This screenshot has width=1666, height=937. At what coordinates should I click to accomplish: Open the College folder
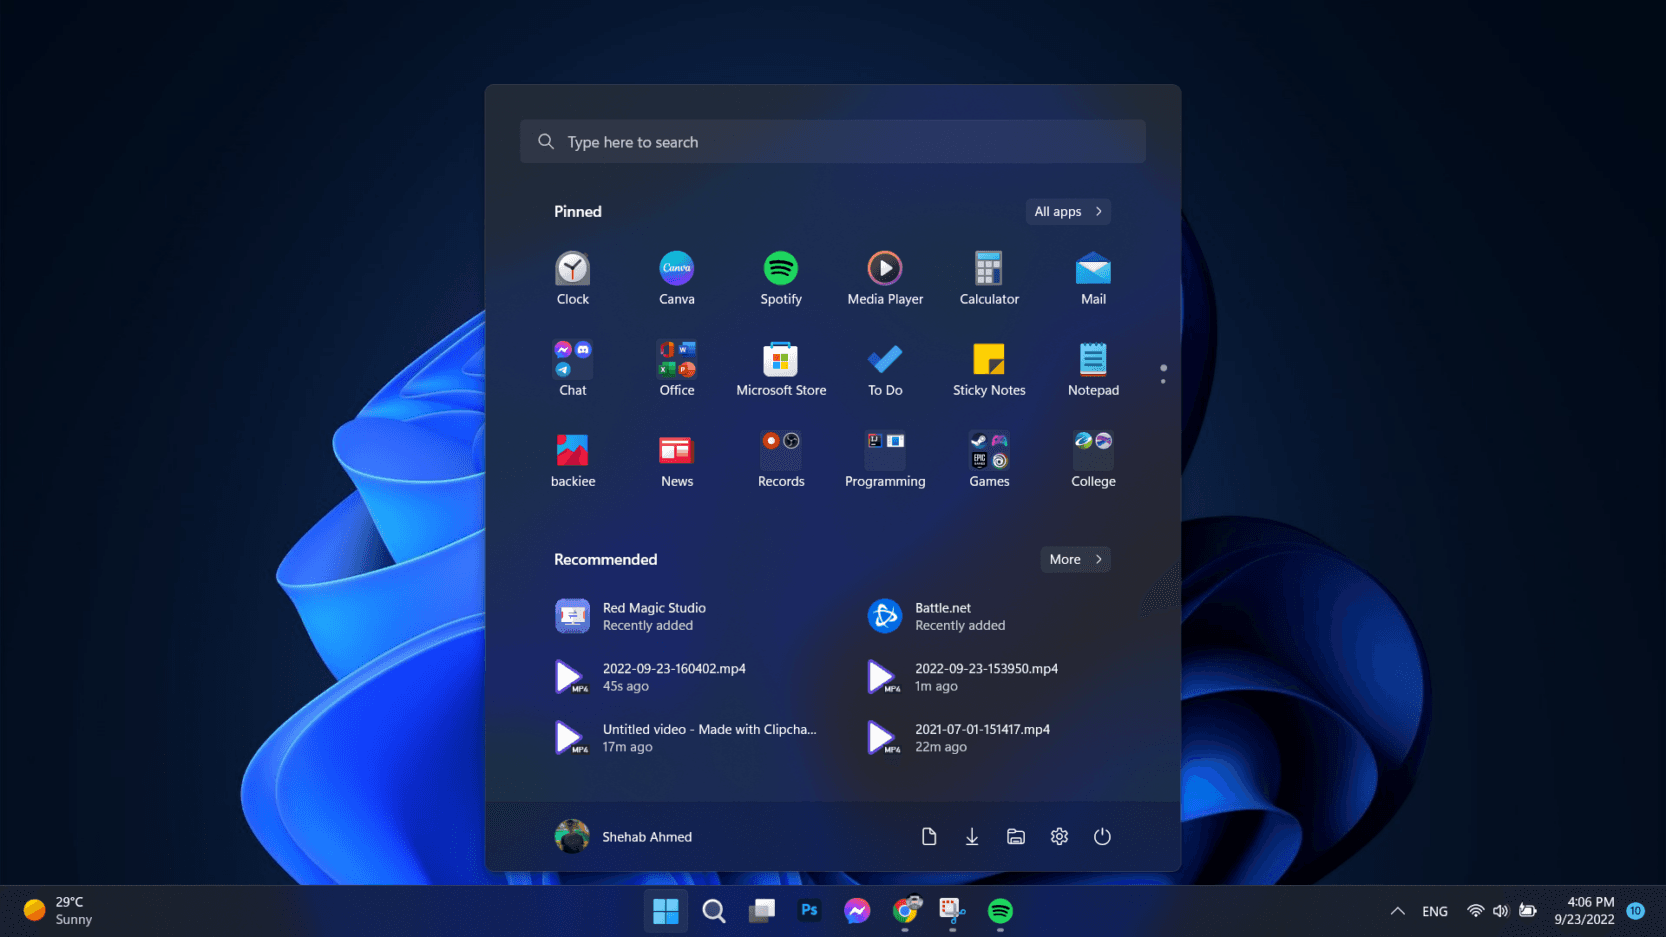tap(1093, 460)
